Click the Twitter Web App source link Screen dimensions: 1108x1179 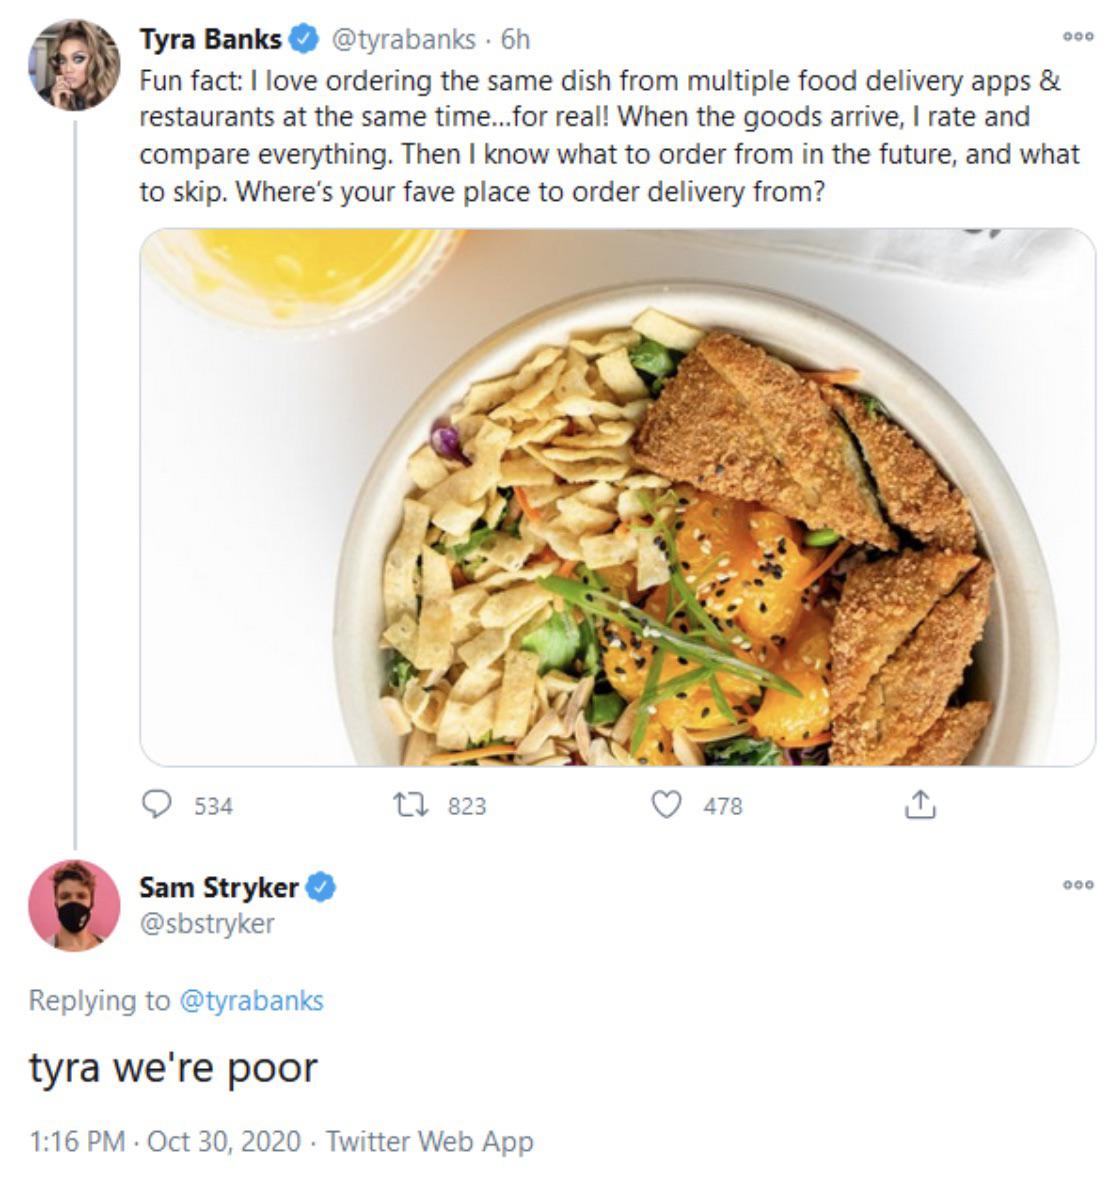(430, 1141)
